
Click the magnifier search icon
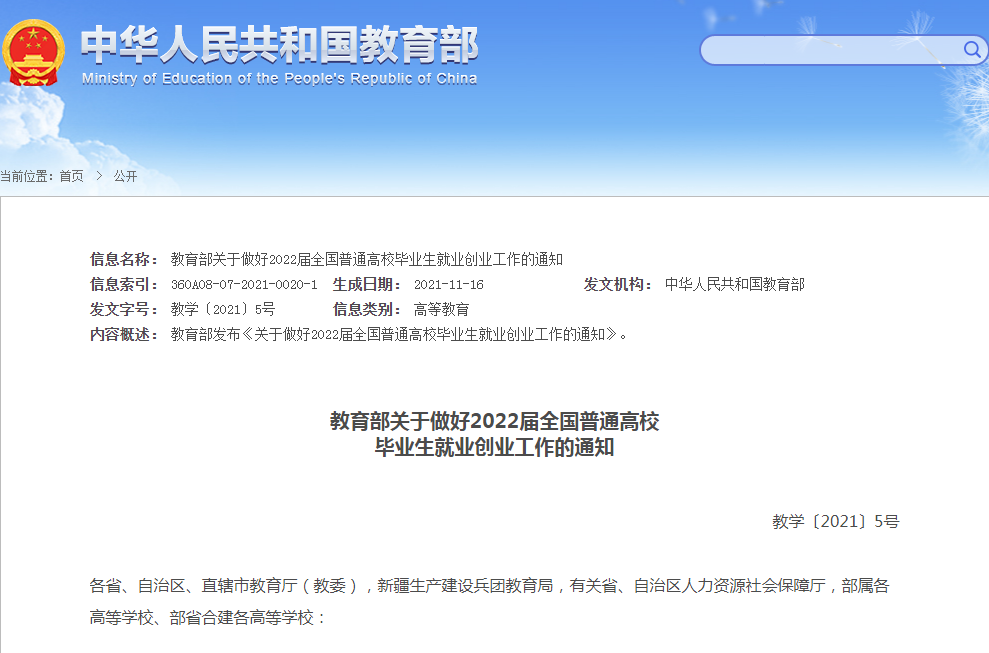click(x=972, y=48)
